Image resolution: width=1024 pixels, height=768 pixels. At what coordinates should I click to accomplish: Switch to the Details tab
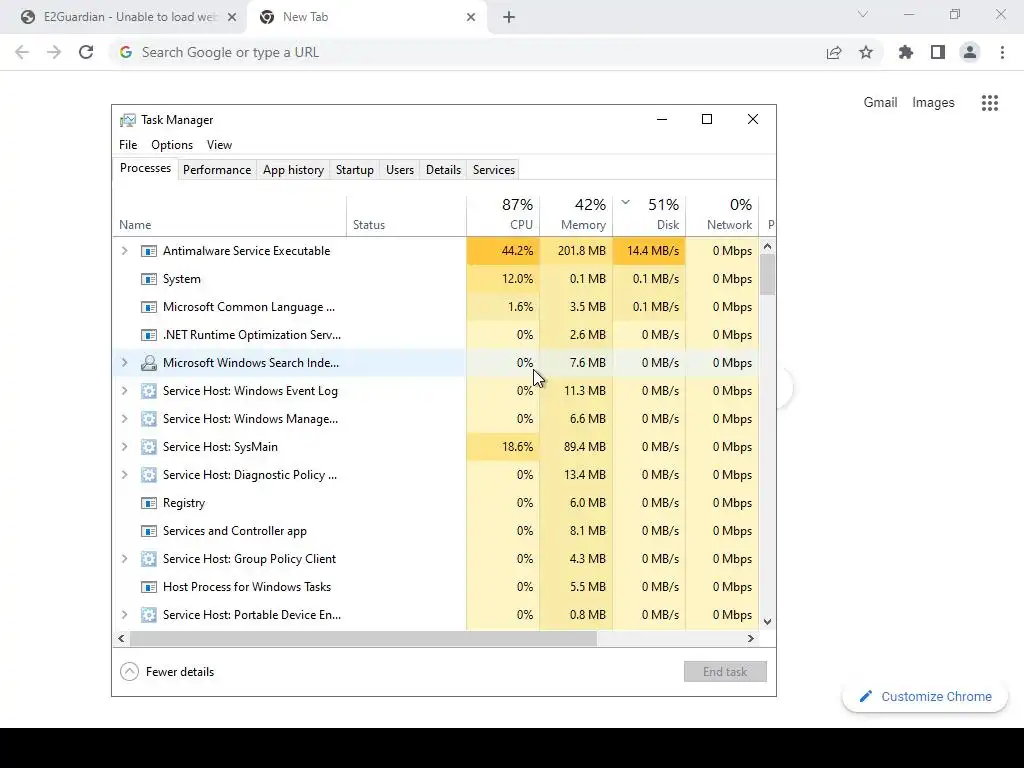(x=443, y=170)
